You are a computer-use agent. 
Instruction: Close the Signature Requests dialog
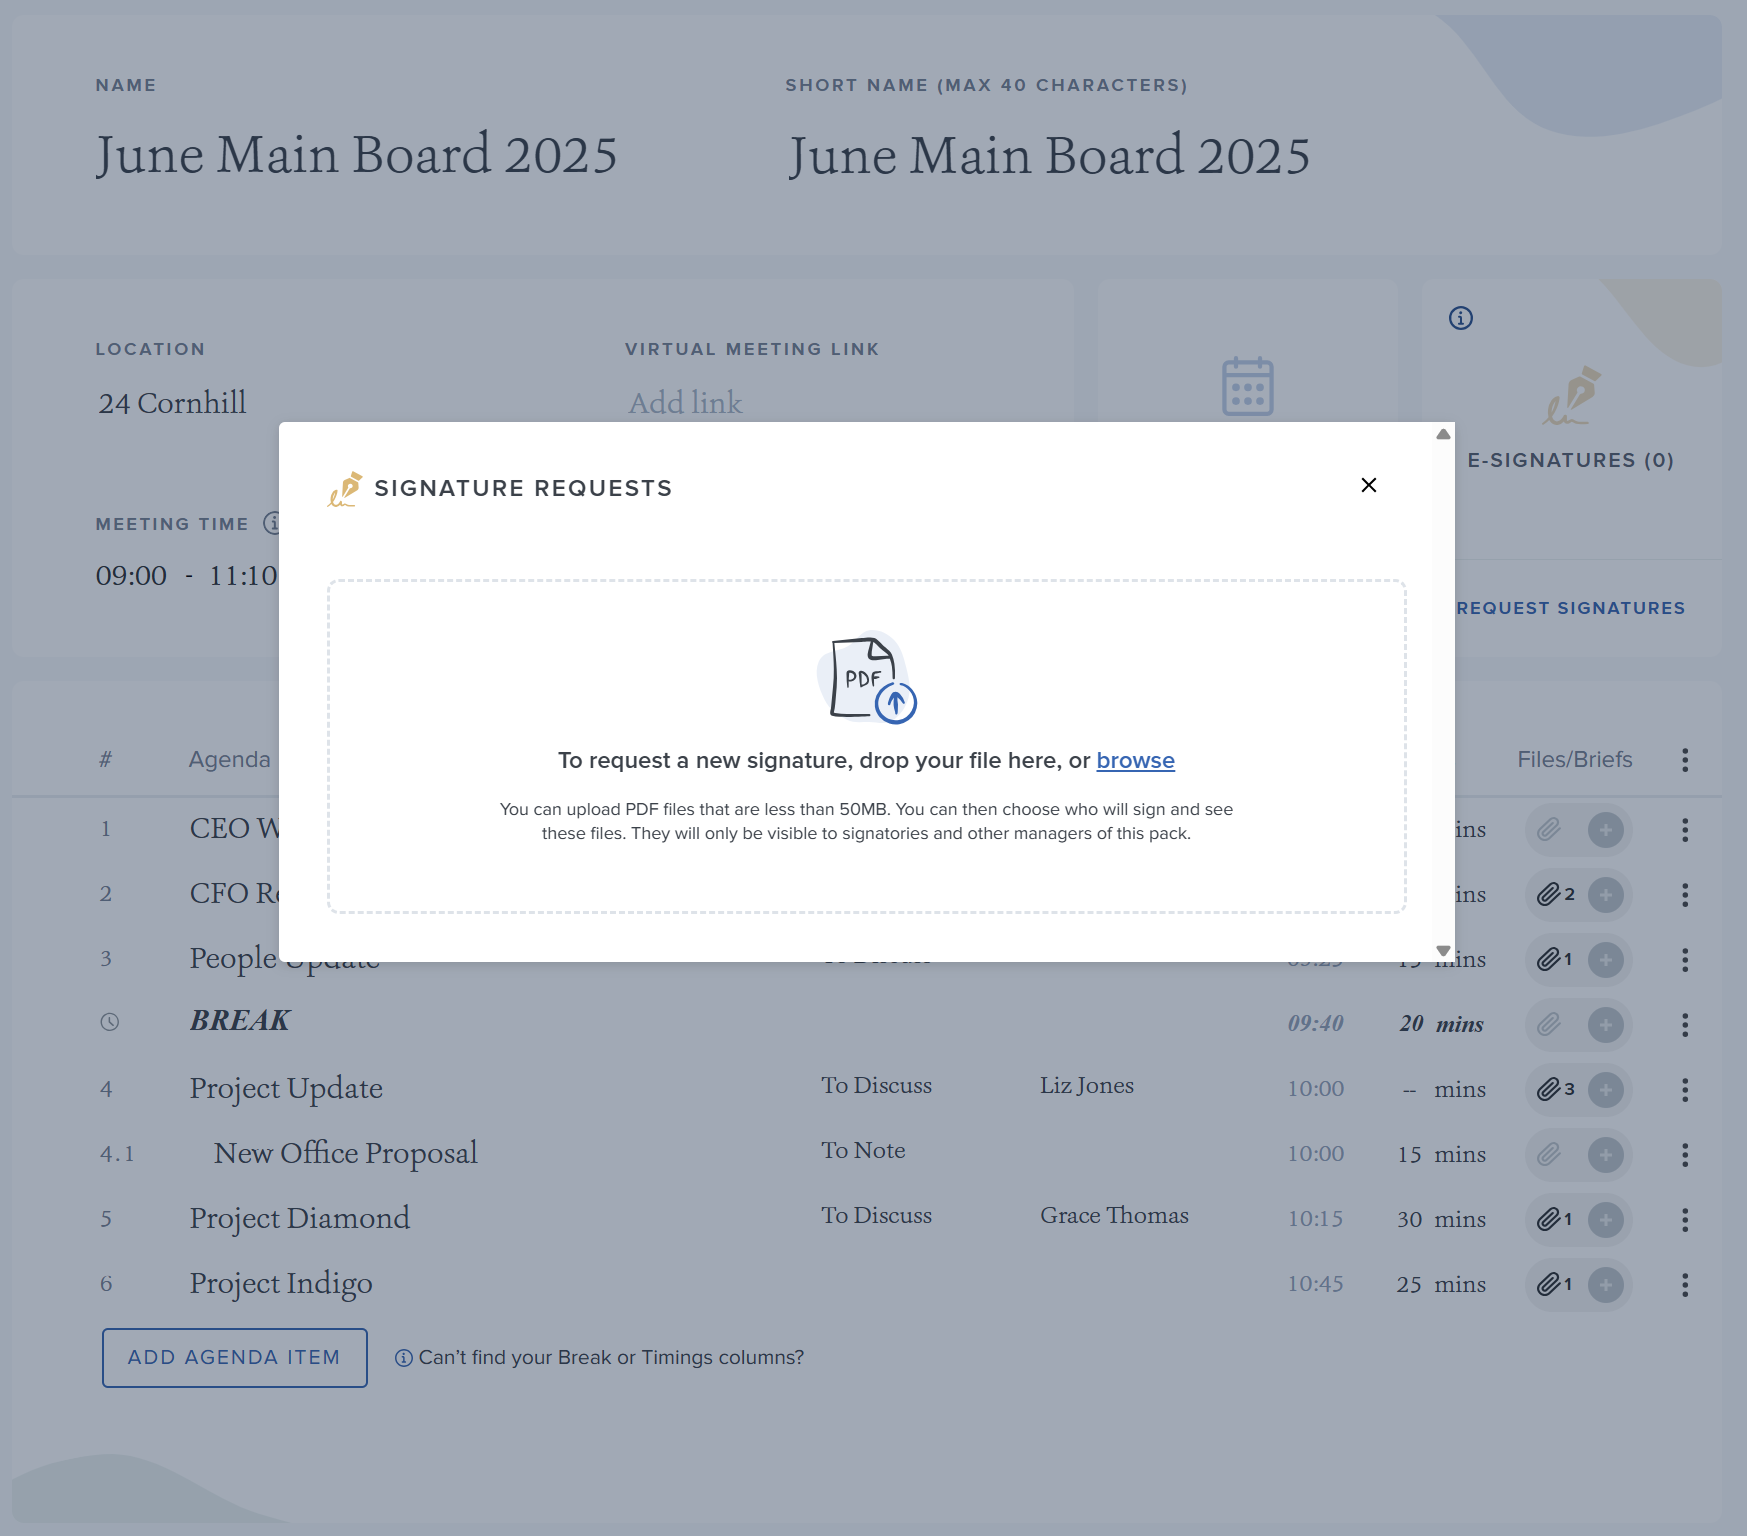pos(1369,485)
